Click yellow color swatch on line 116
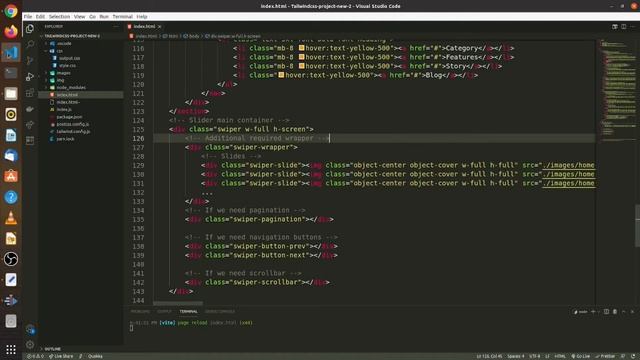 pos(302,48)
